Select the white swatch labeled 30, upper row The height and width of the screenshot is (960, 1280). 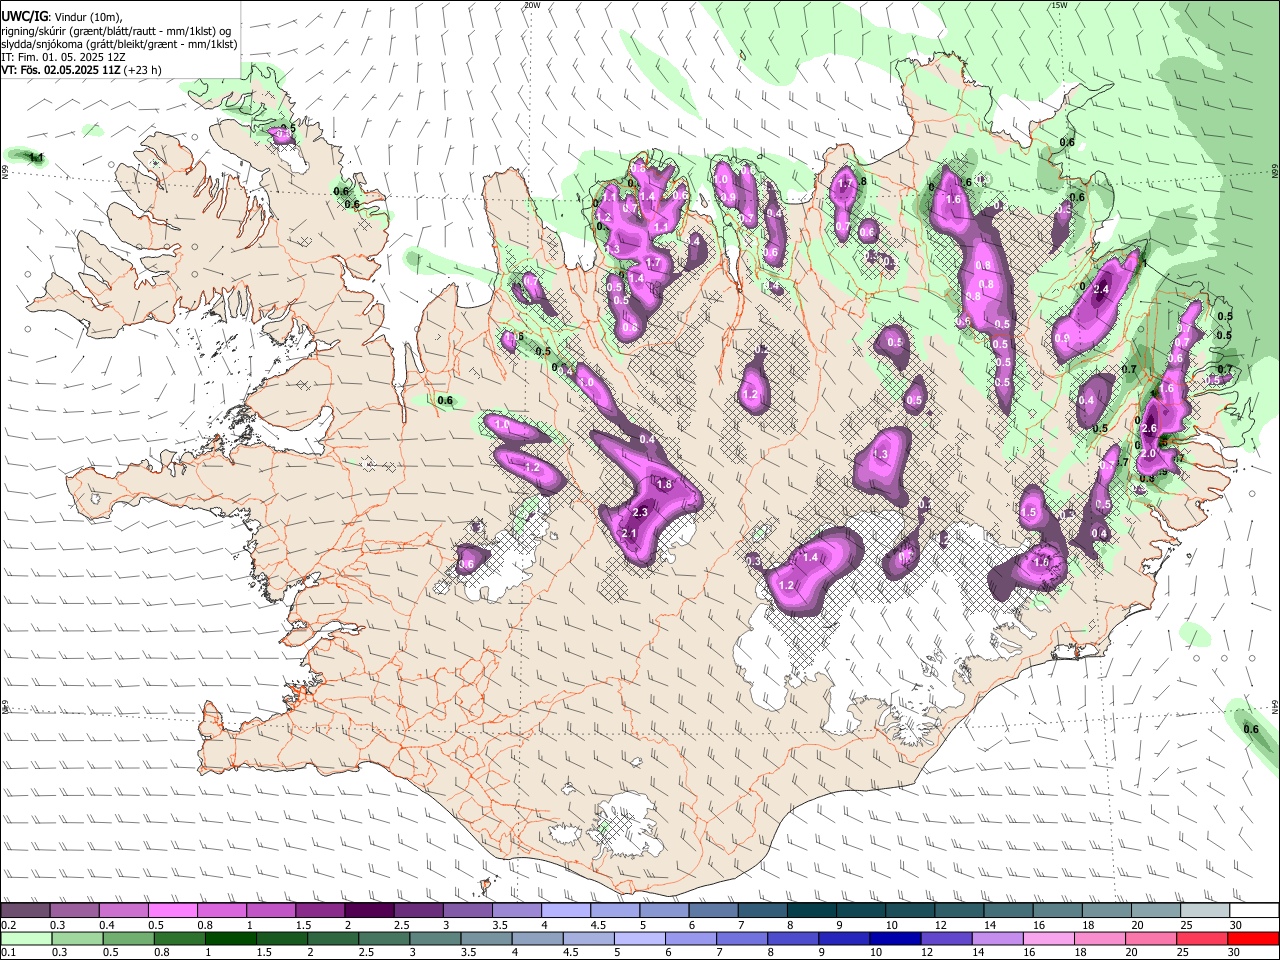[x=1254, y=911]
